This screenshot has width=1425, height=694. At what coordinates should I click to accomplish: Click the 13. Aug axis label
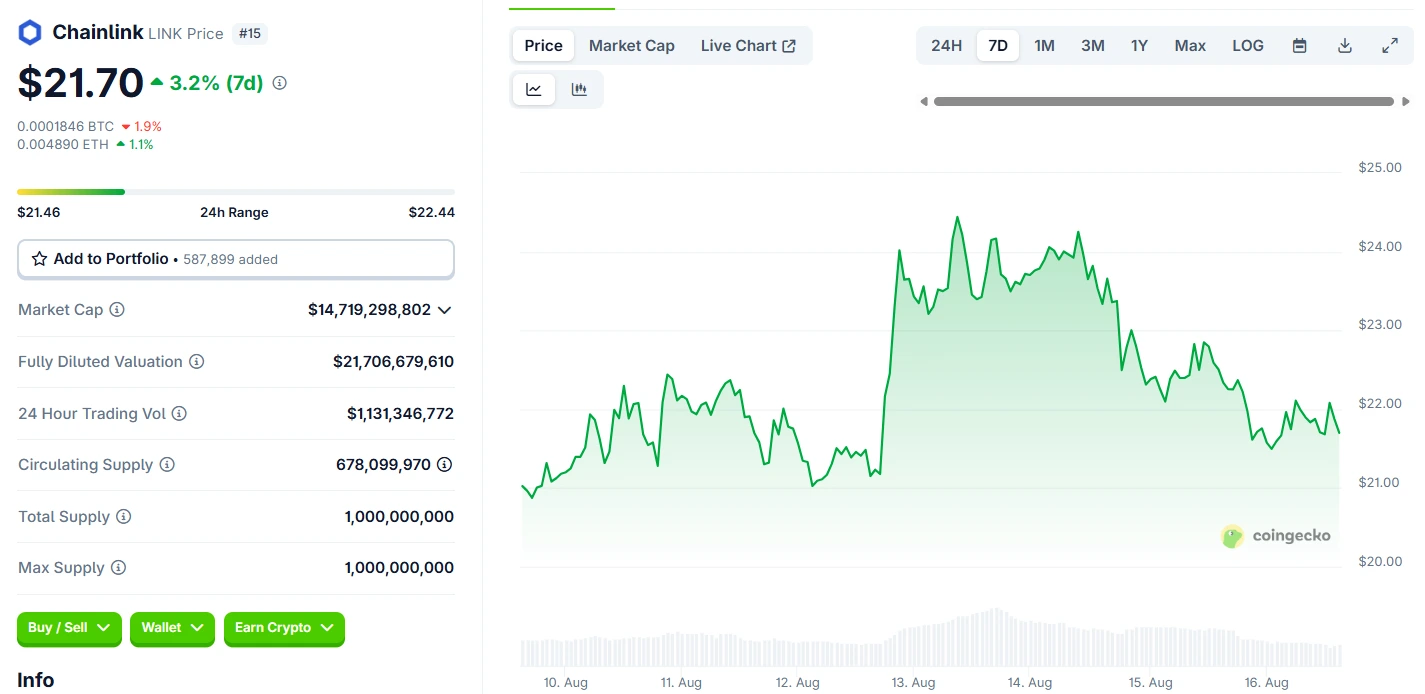pos(913,683)
